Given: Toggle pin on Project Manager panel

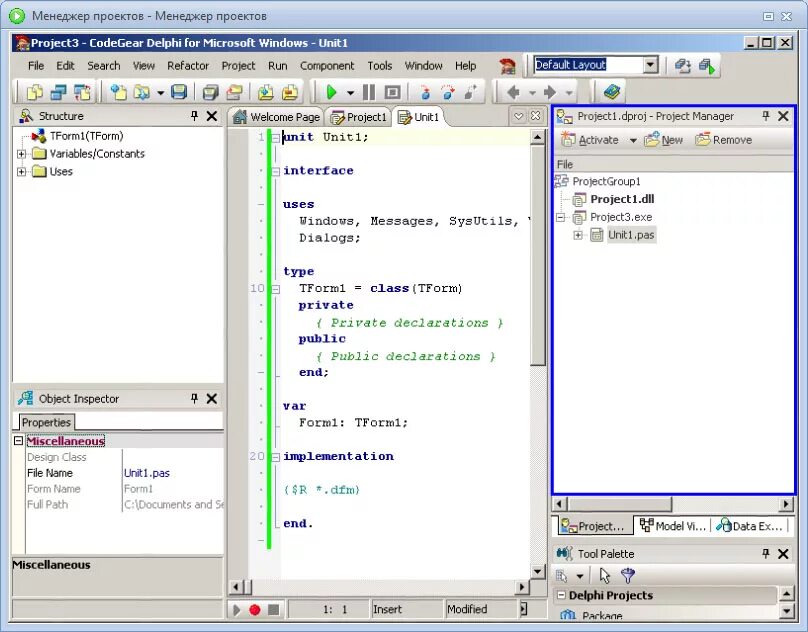Looking at the screenshot, I should (766, 116).
